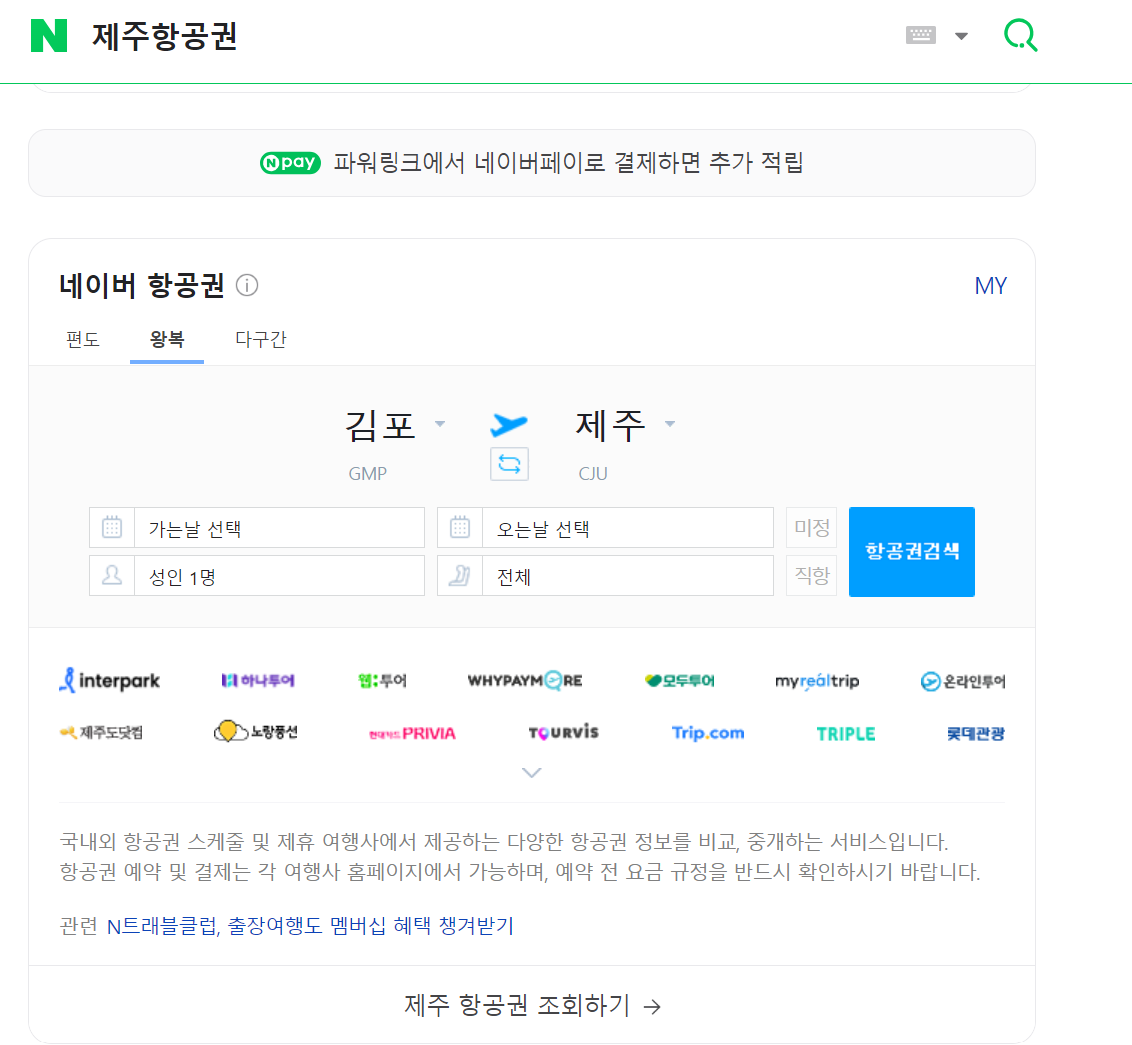Click calendar icon beside 가는날 선택
Viewport: 1132px width, 1045px height.
coord(112,527)
